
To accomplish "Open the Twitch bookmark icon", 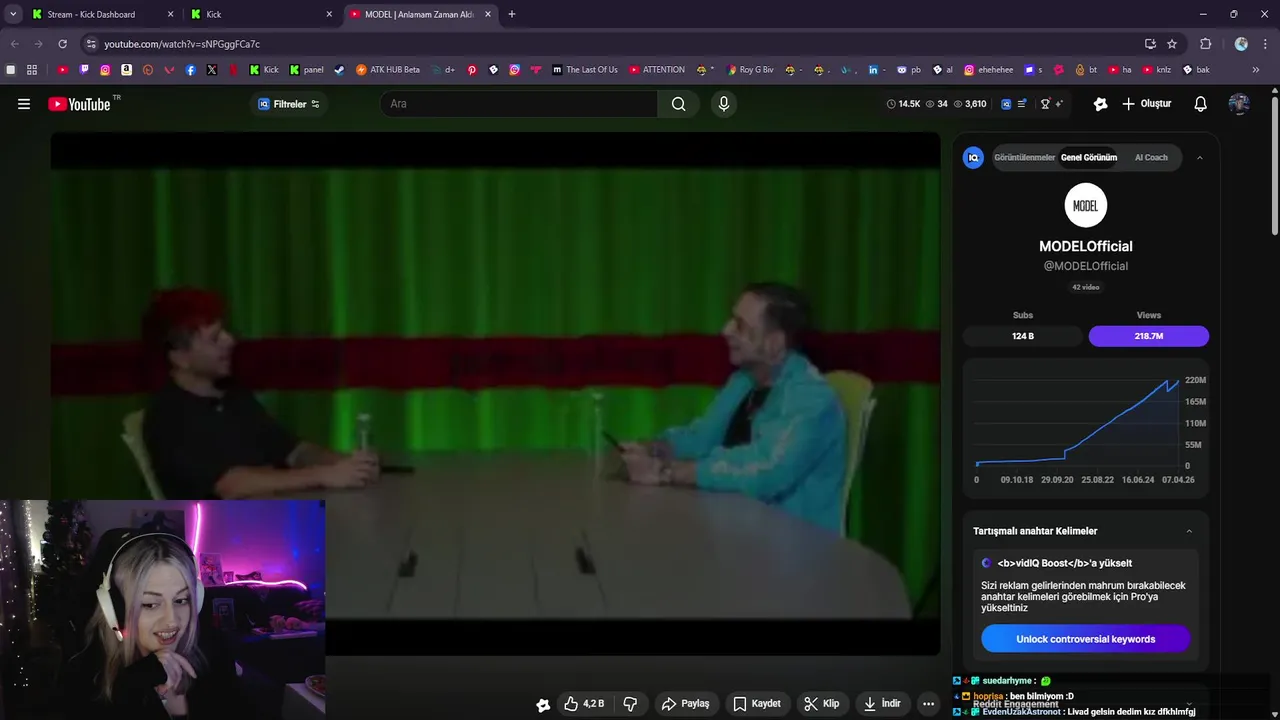I will click(84, 70).
